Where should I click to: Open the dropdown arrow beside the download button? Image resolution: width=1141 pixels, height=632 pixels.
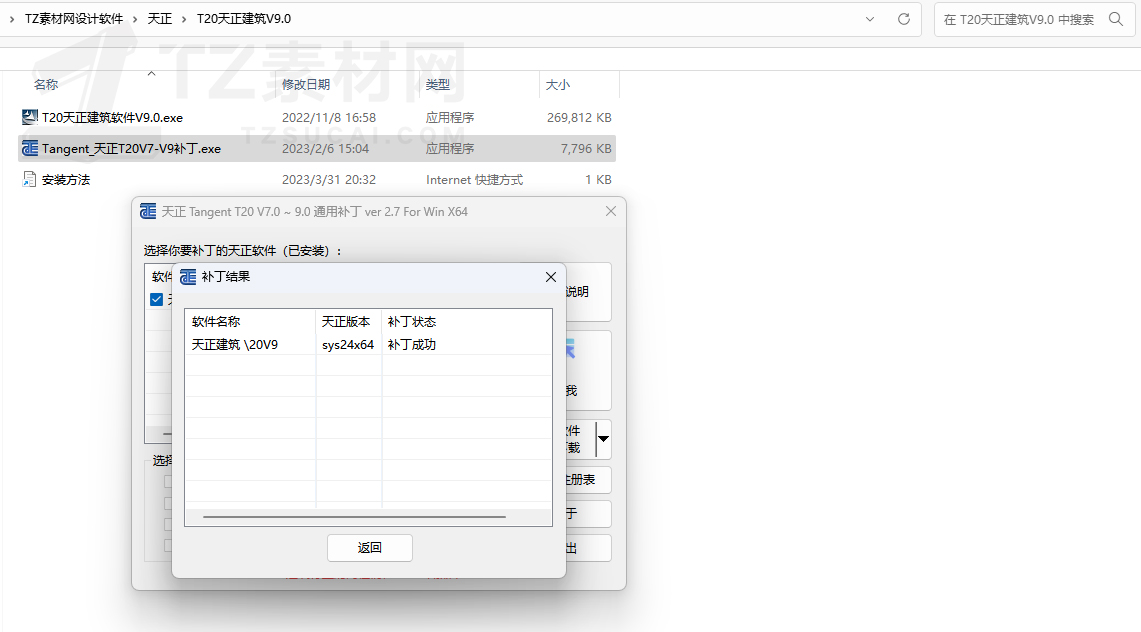(603, 439)
